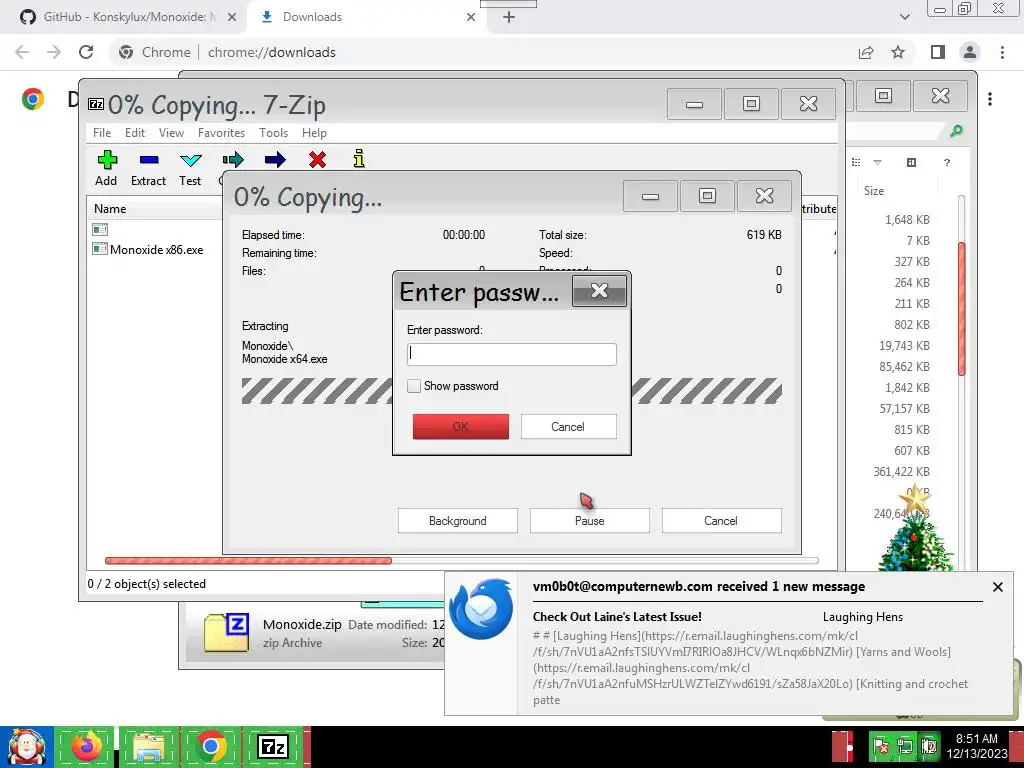
Task: Open Firefox from the taskbar
Action: [x=87, y=747]
